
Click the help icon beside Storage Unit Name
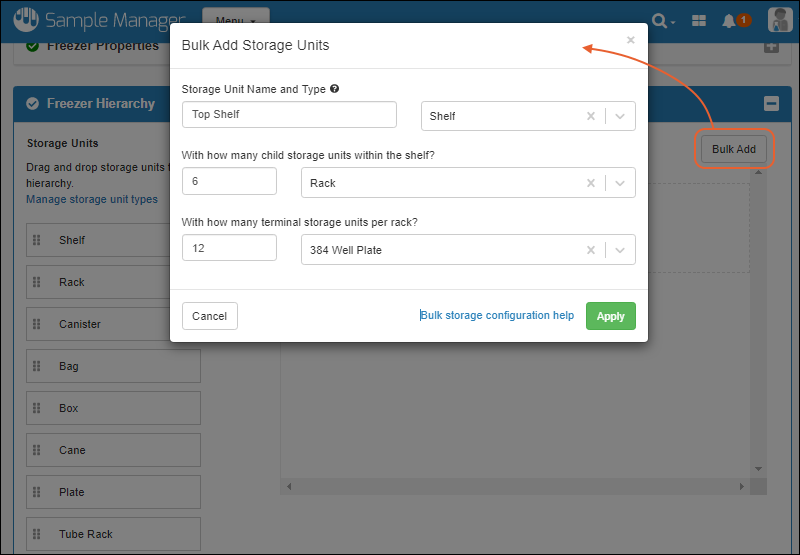(334, 89)
